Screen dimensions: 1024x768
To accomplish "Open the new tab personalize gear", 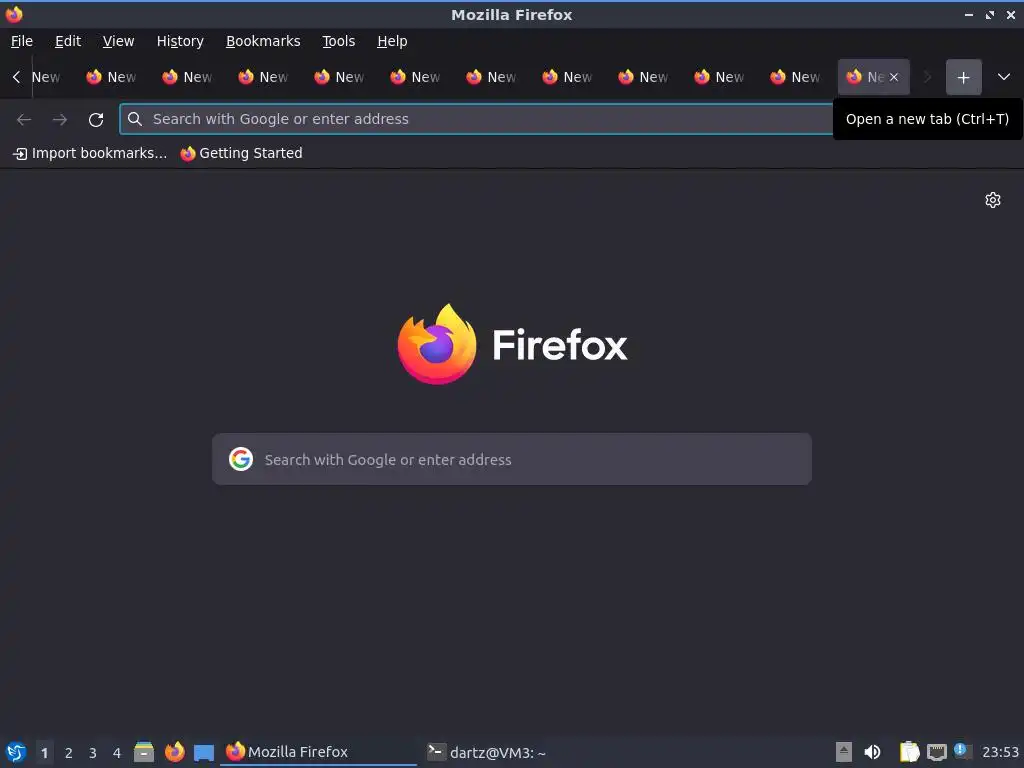I will click(x=993, y=200).
